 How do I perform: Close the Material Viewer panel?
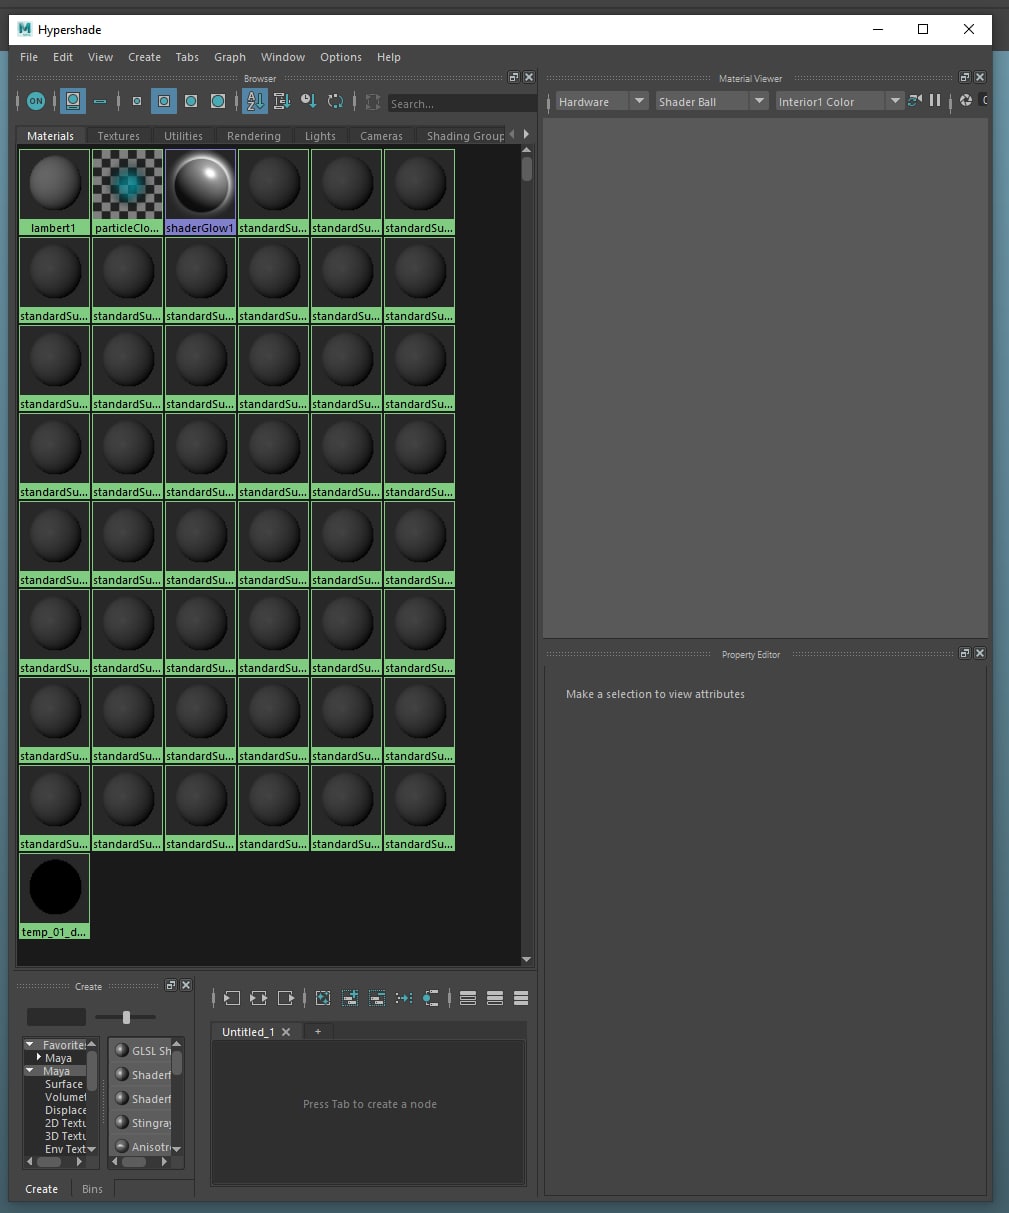point(980,77)
